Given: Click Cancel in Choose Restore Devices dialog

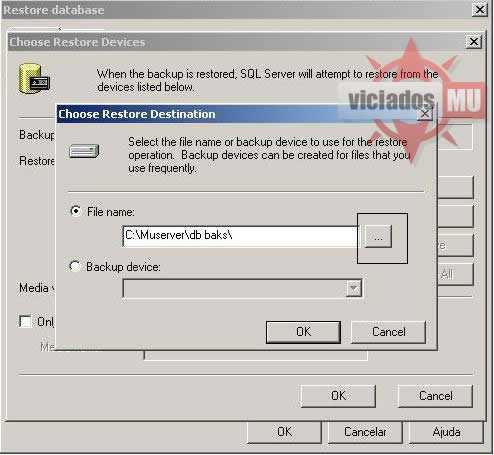Looking at the screenshot, I should point(436,396).
